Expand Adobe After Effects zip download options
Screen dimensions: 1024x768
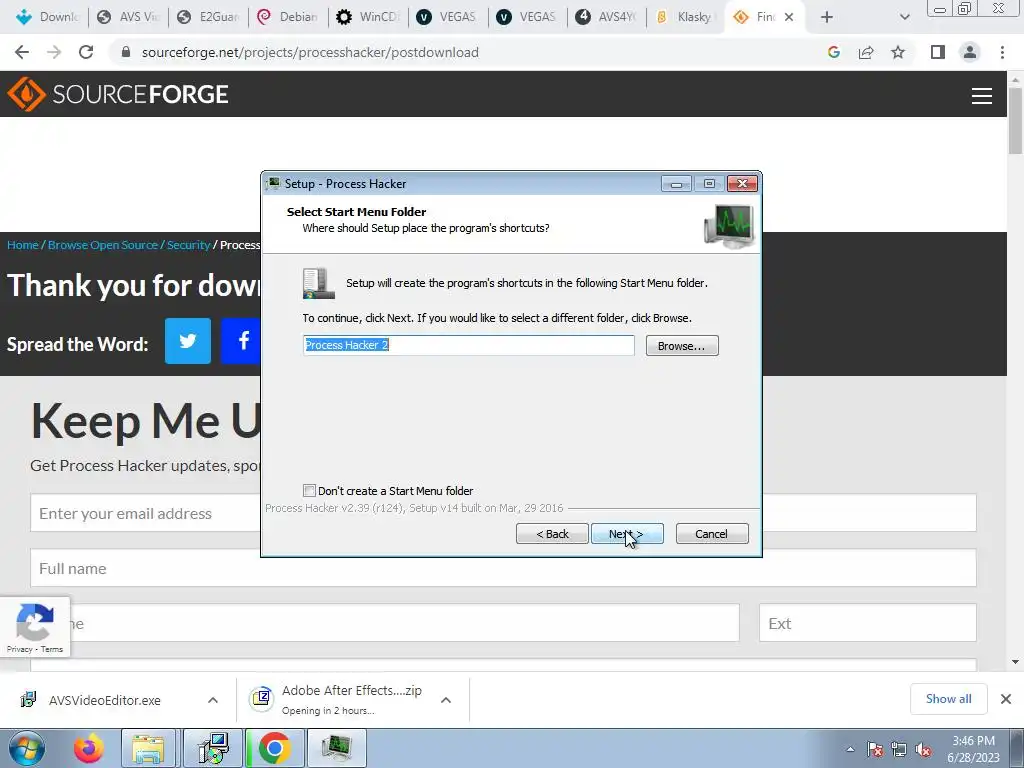pos(446,700)
